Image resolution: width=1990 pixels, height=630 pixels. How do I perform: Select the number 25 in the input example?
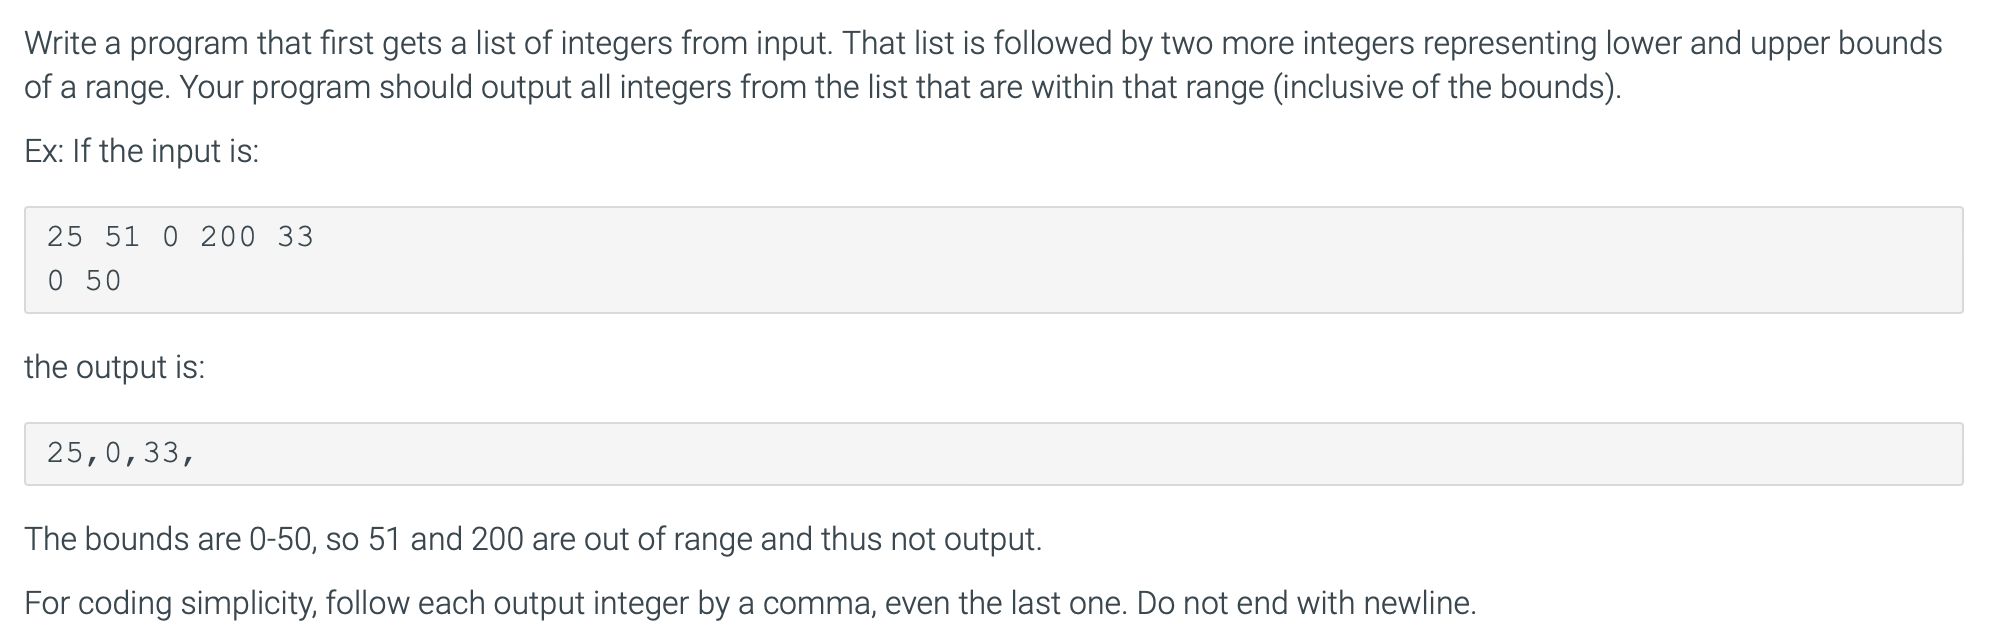(x=65, y=237)
